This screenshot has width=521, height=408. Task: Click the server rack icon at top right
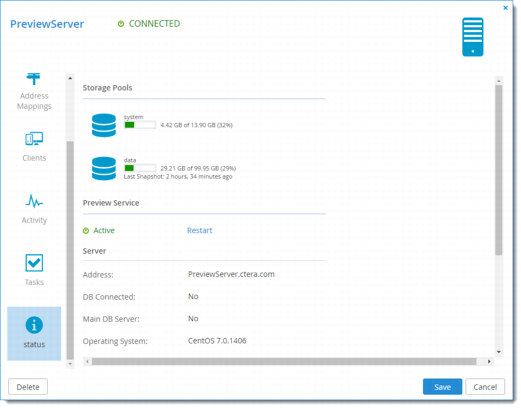coord(473,37)
